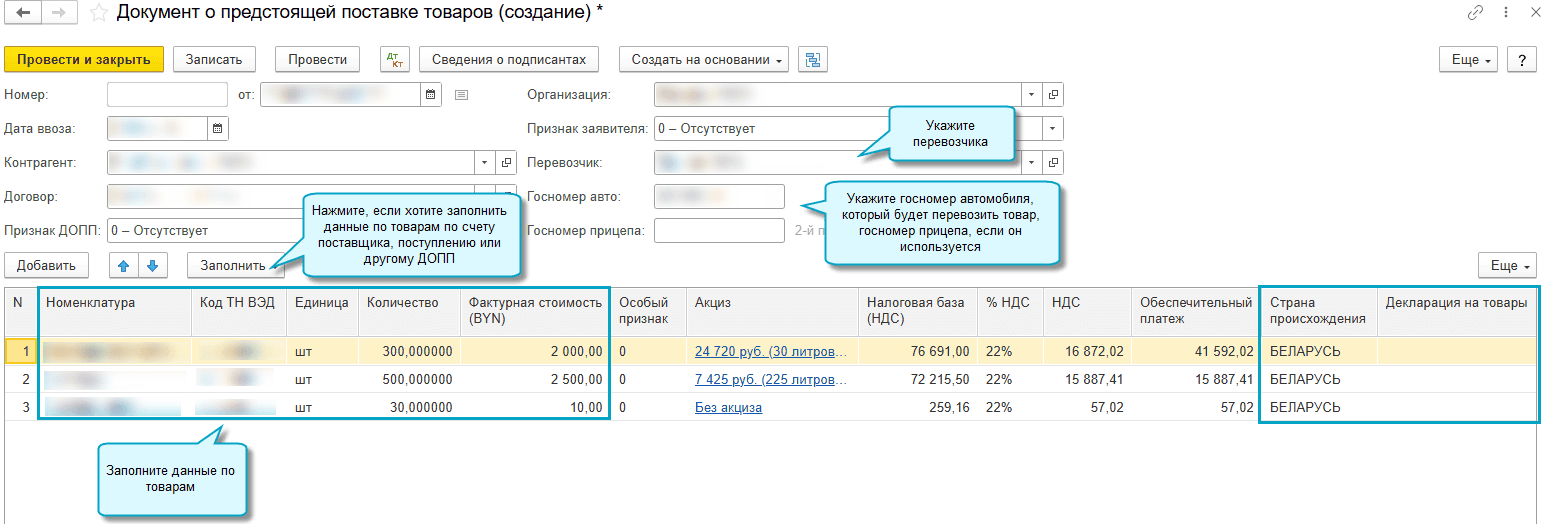1547x524 pixels.
Task: Open document structure icon next to Создать на основании
Action: point(813,59)
